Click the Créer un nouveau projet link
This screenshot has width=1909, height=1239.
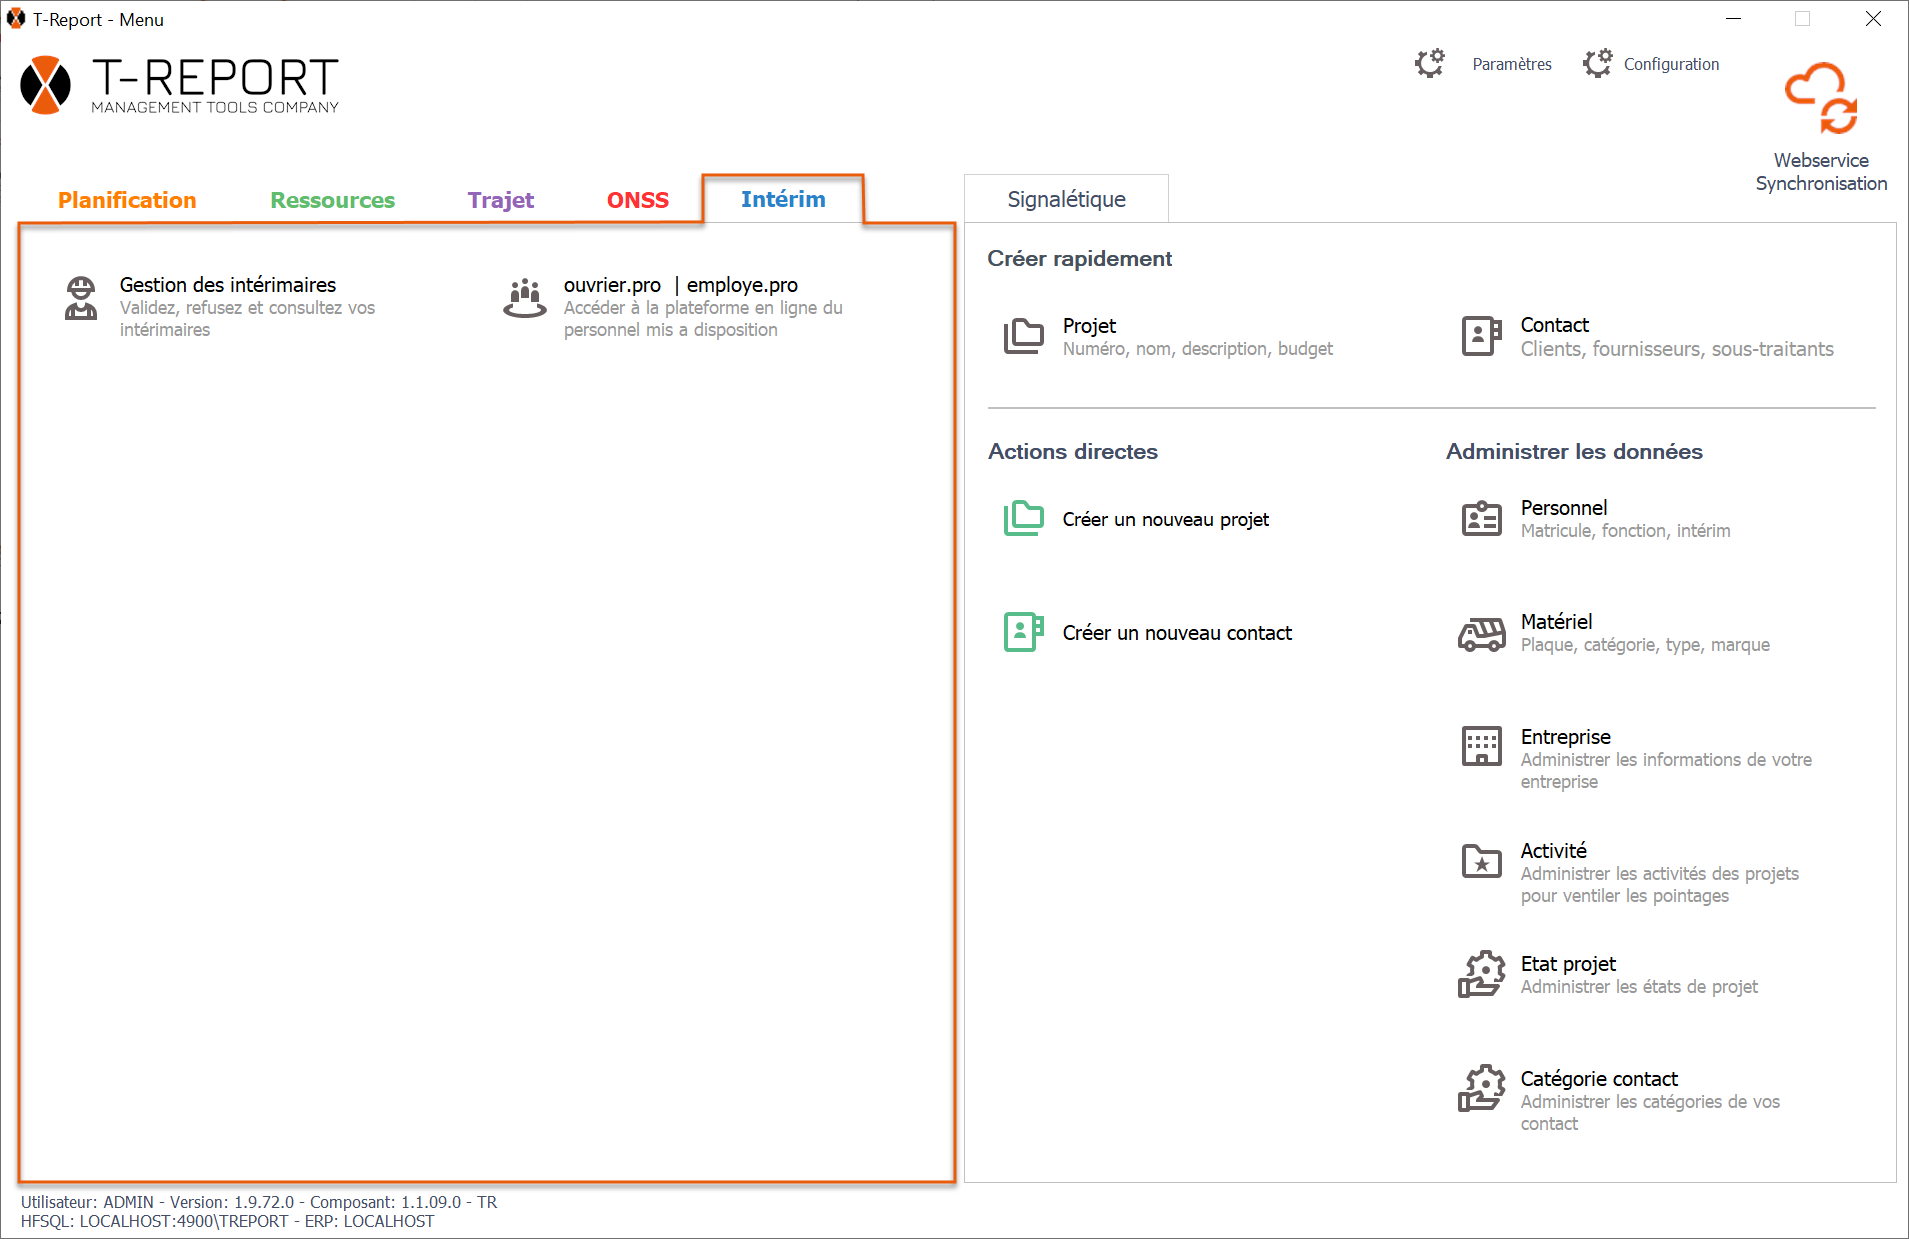(x=1165, y=519)
